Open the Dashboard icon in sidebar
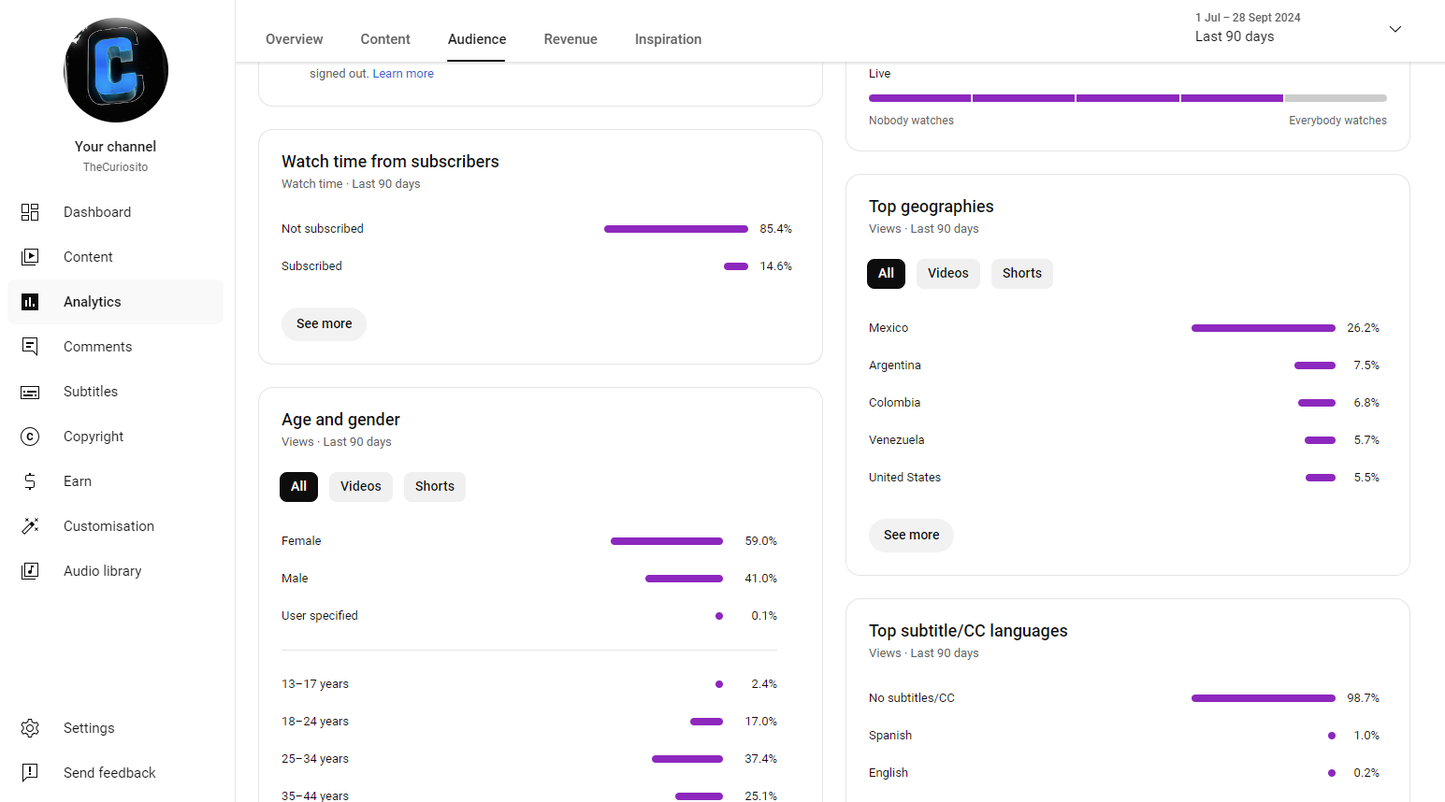This screenshot has height=802, width=1445. click(30, 212)
